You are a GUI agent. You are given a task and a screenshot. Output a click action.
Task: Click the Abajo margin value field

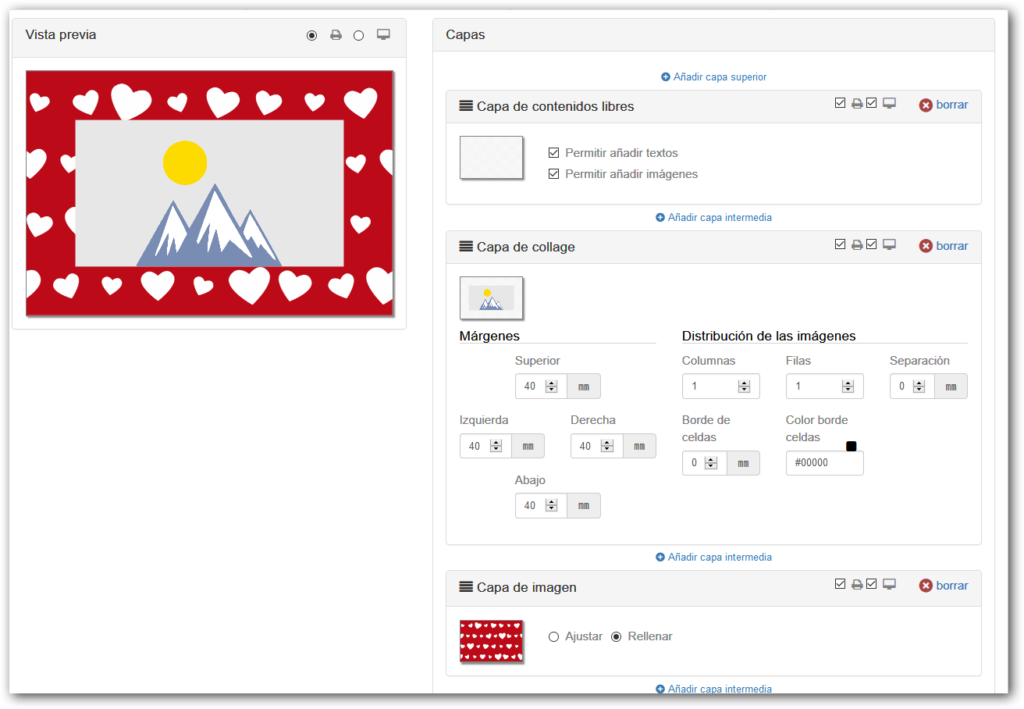point(541,505)
